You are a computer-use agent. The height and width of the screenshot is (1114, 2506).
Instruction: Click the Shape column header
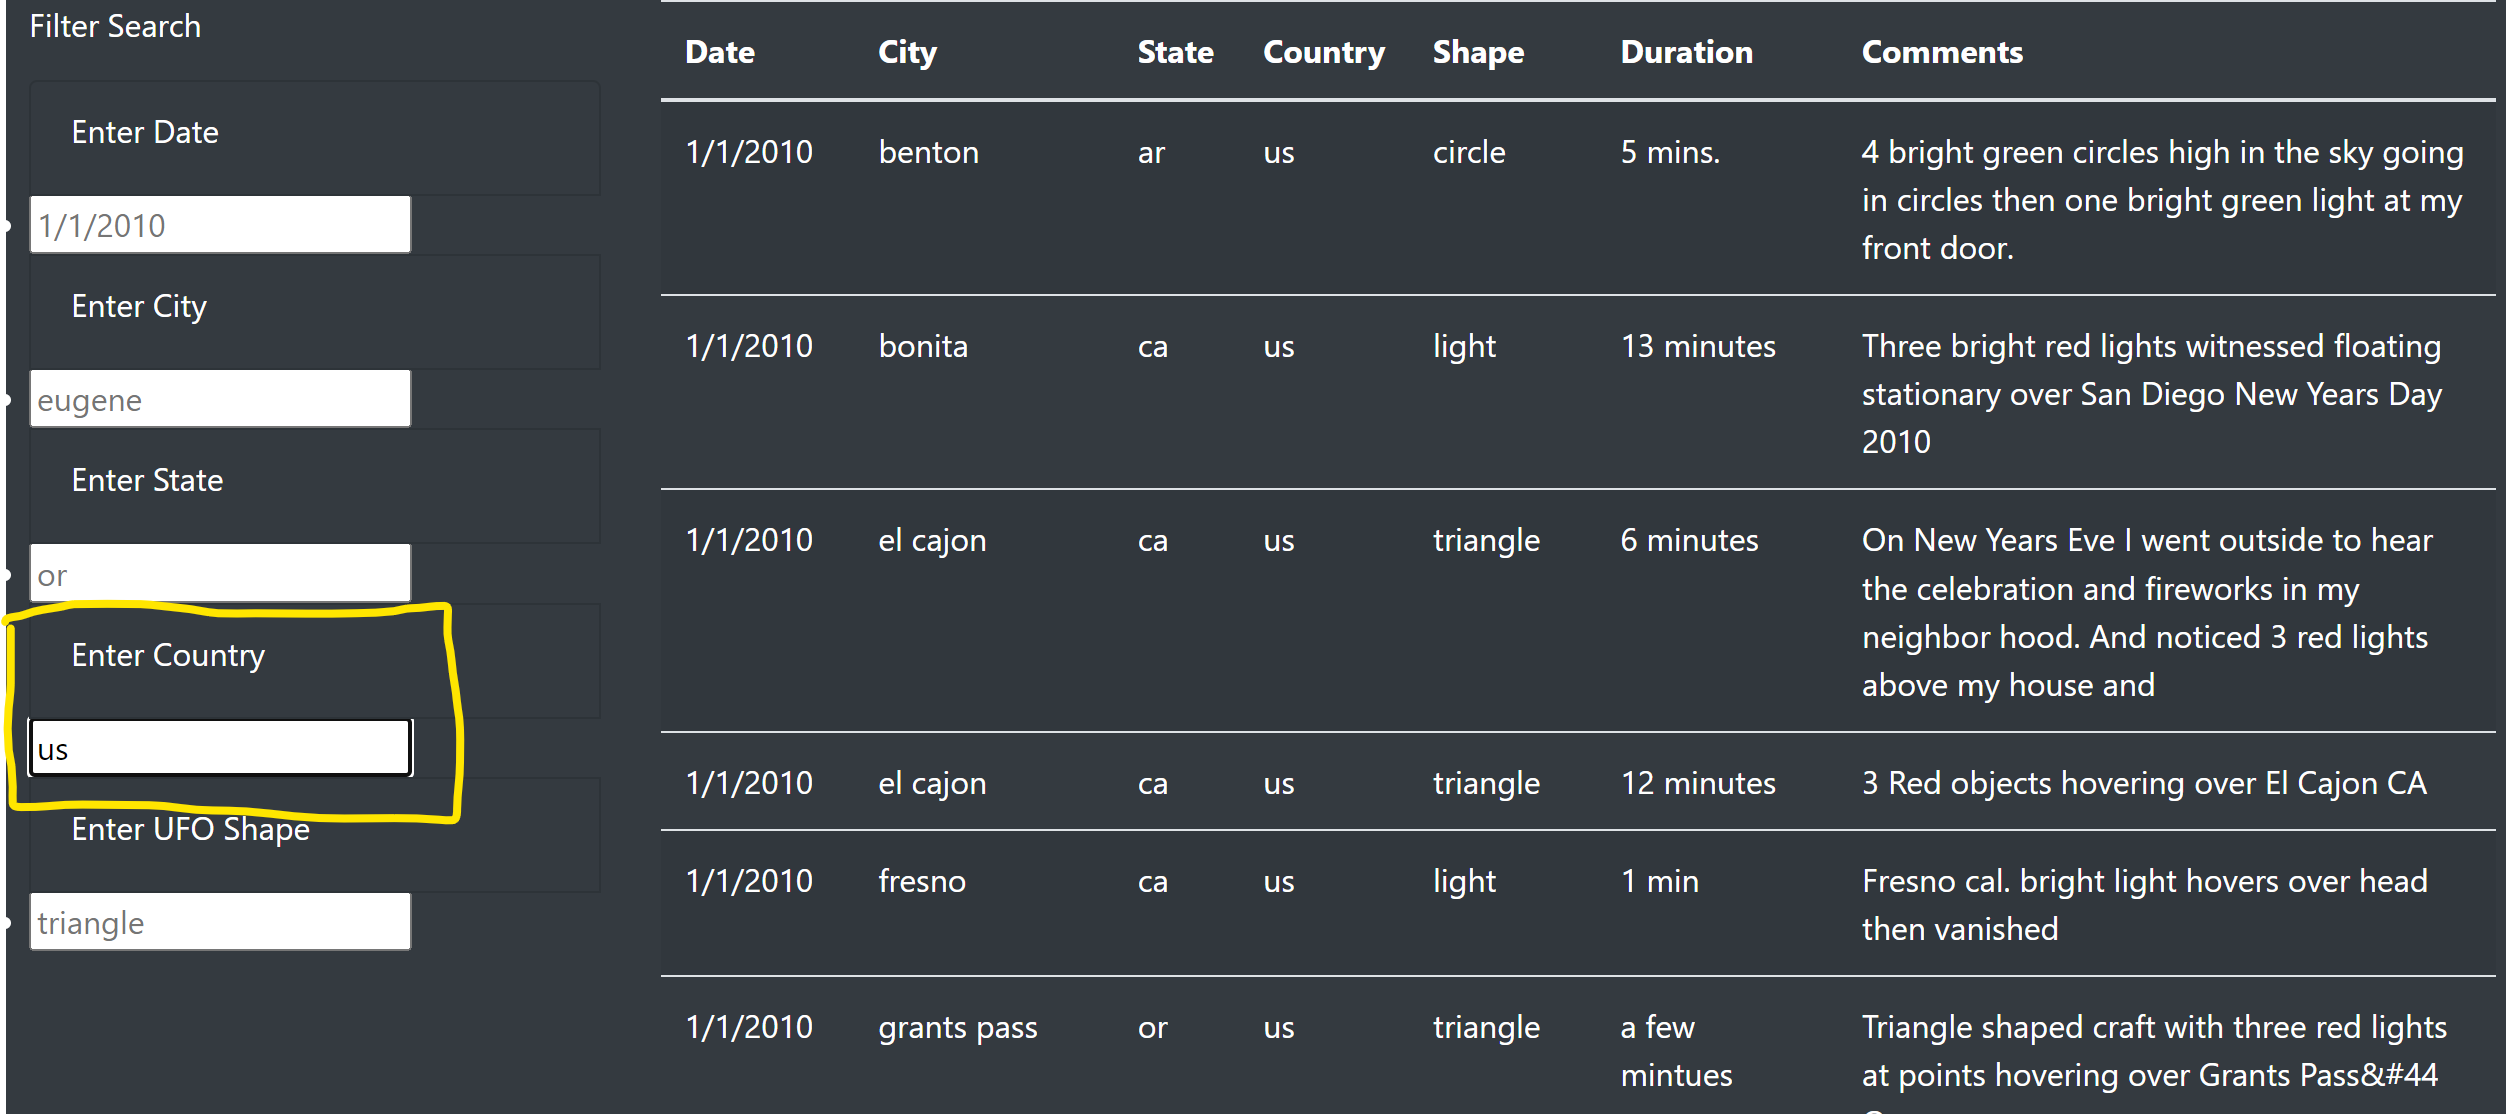(x=1478, y=52)
